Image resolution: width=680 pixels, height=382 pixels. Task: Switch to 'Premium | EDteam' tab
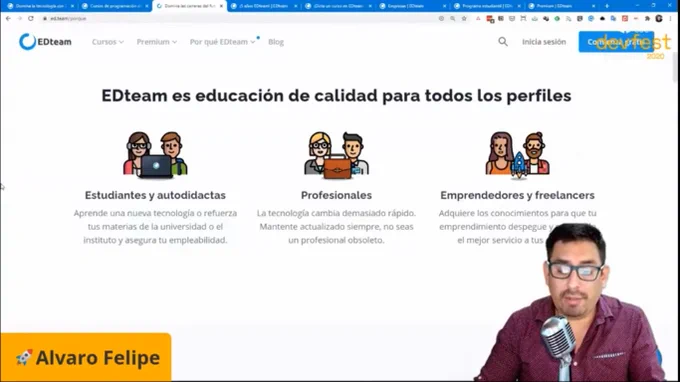[x=561, y=6]
